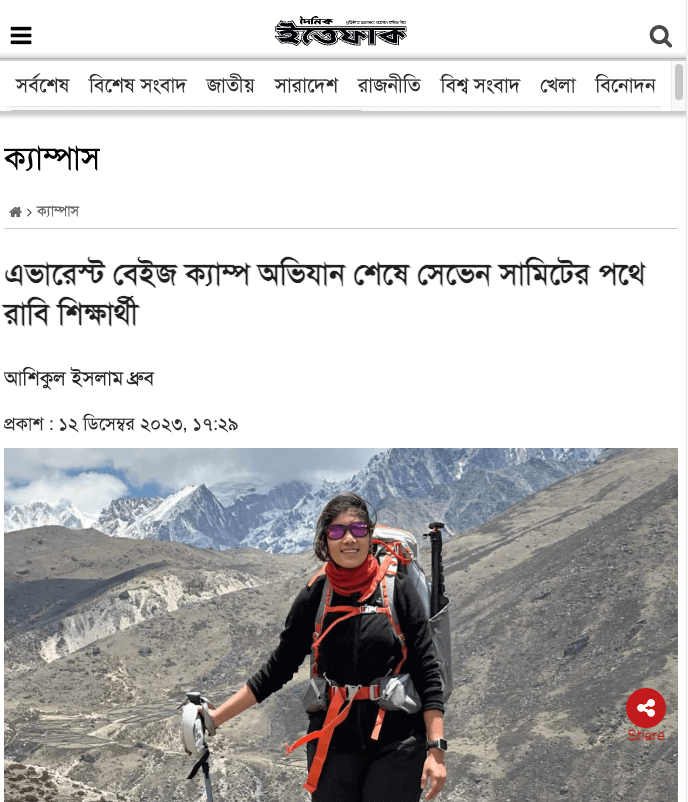Click the navigation bar vertical scrollbar
Screen dimensions: 688x802
(x=679, y=82)
